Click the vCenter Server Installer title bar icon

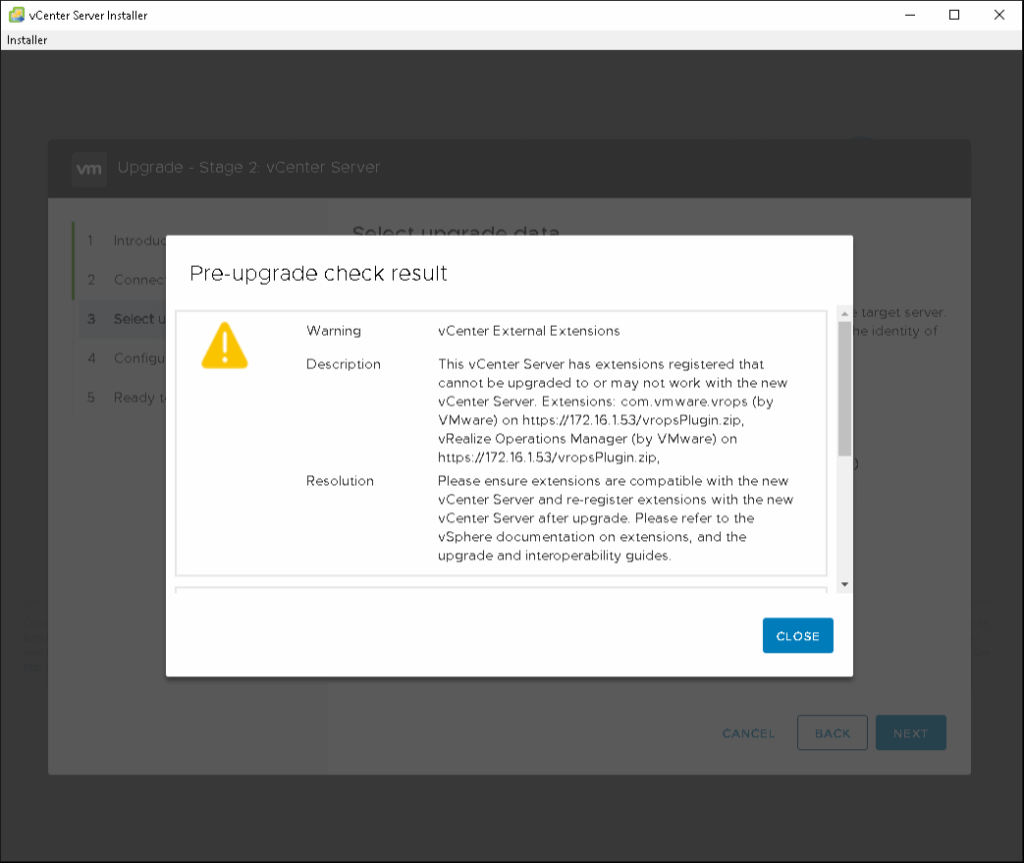[x=16, y=15]
